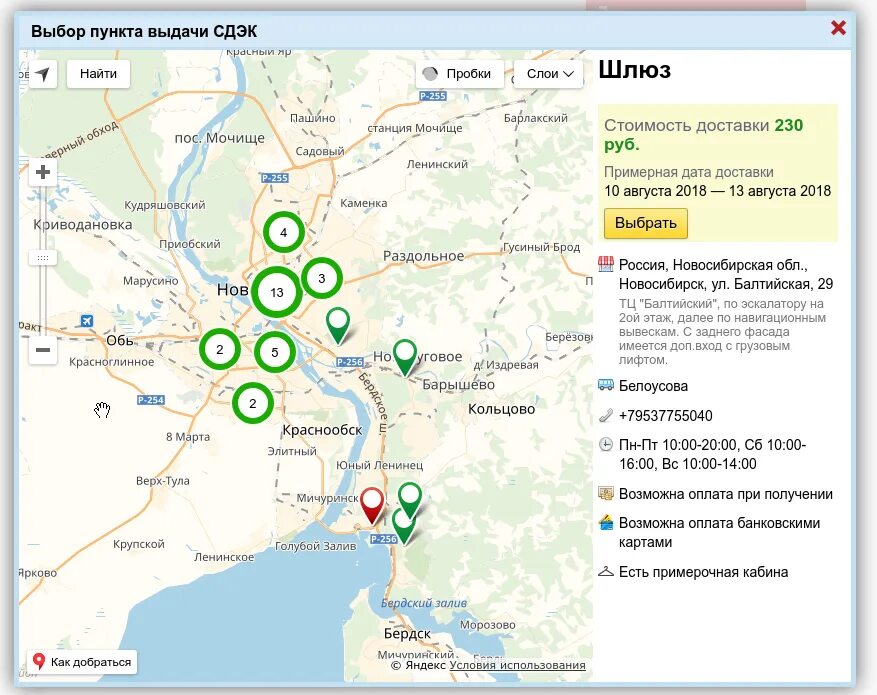This screenshot has height=695, width=877.
Task: Click the airport icon near Обь
Action: click(86, 321)
